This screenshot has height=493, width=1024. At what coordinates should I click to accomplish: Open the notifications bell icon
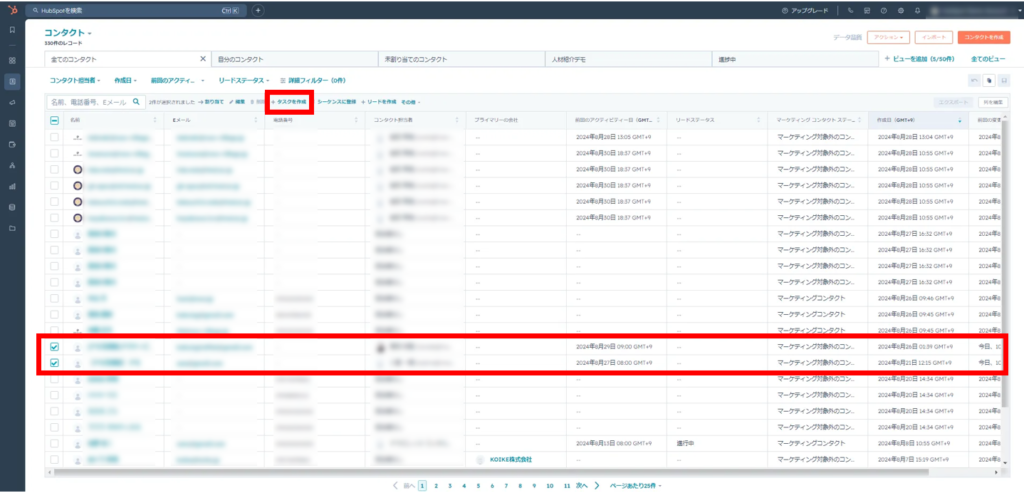click(918, 10)
